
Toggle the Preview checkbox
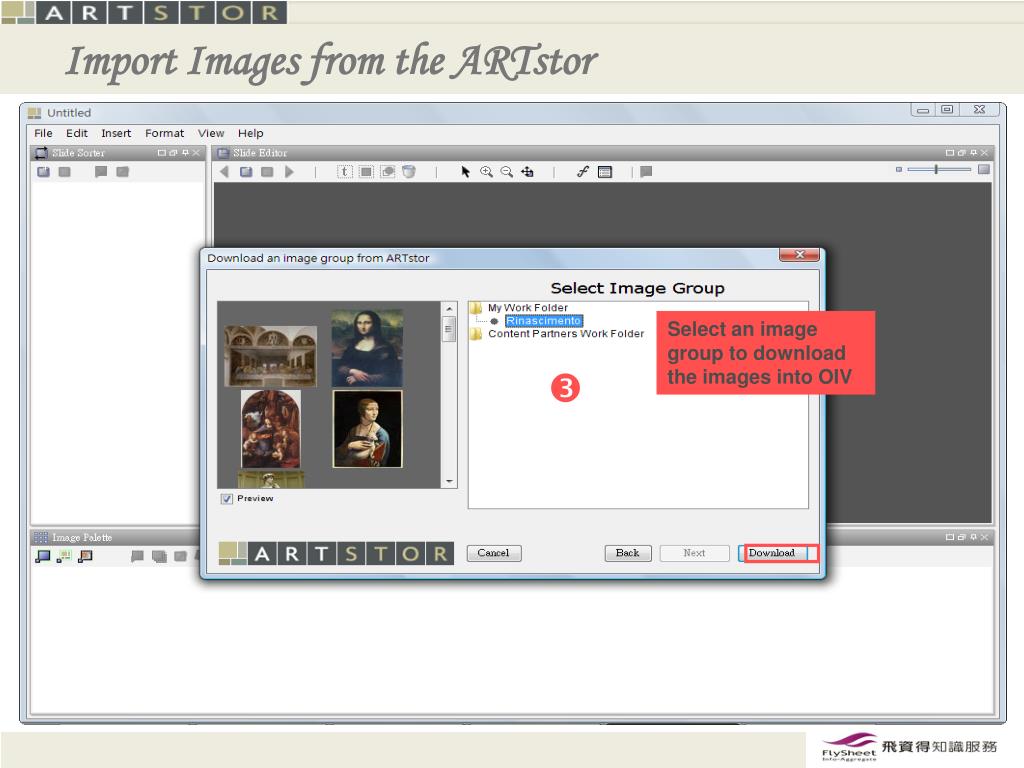227,499
